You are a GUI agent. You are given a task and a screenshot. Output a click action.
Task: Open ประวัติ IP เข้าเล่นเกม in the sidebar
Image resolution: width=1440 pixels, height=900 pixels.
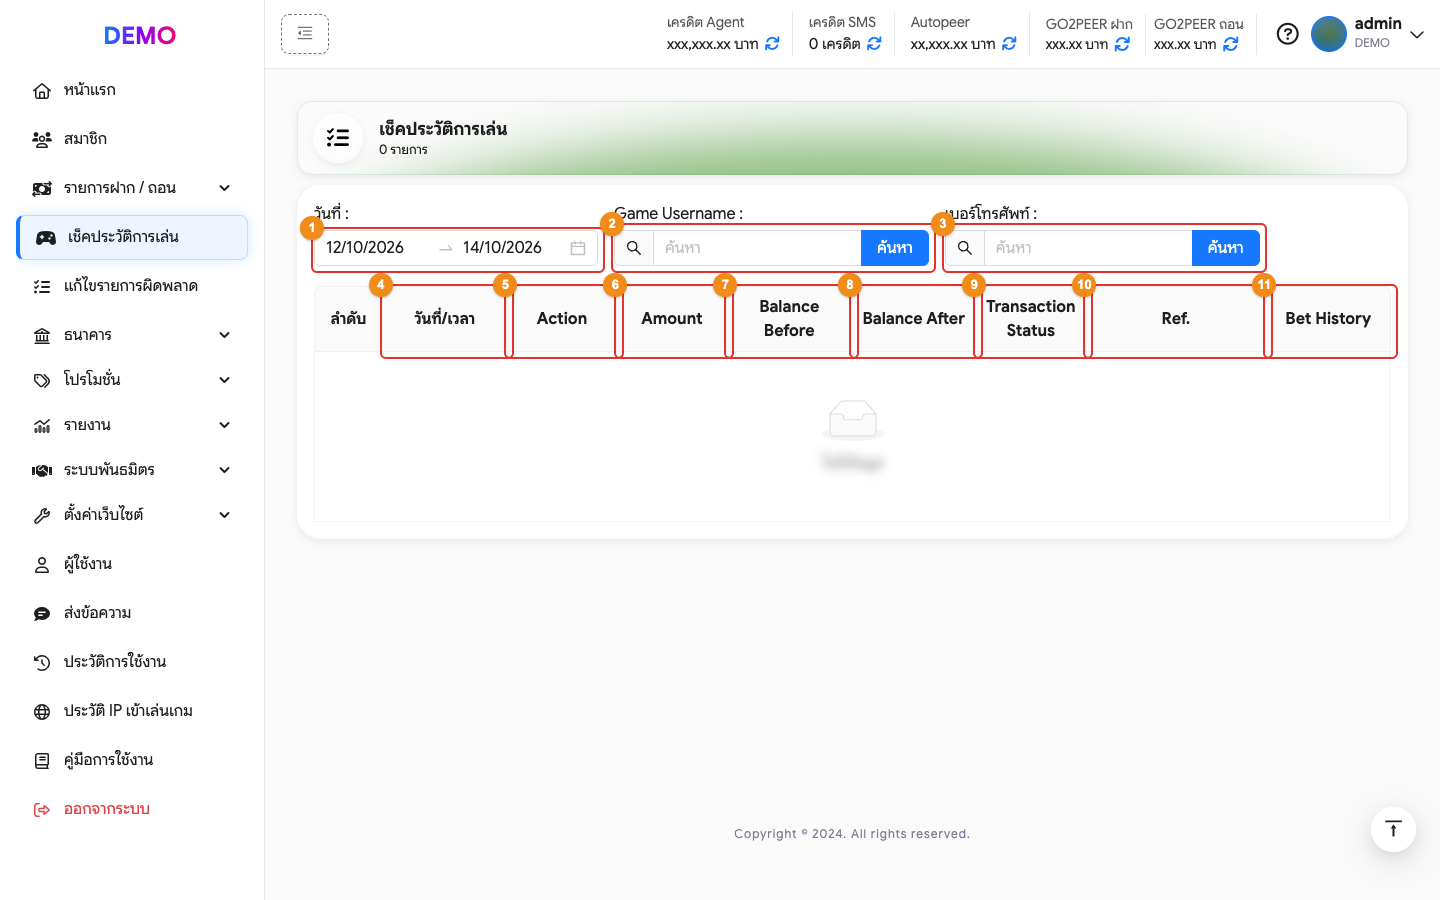pyautogui.click(x=132, y=711)
